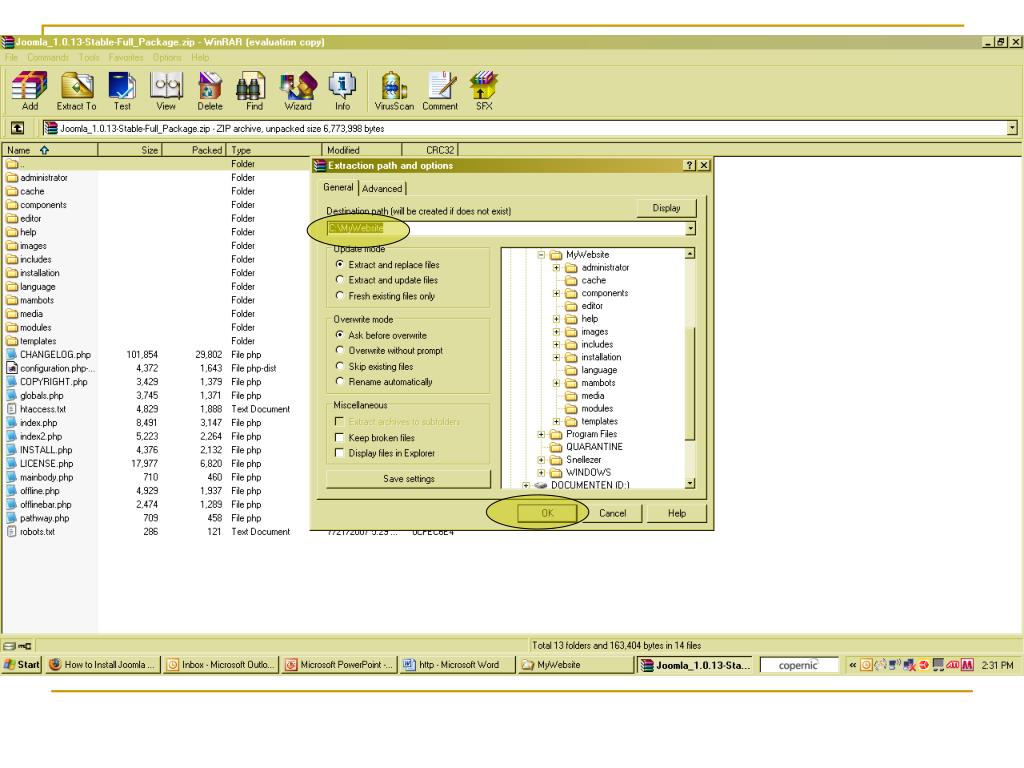Select the QUARANTINE folder in the tree
The height and width of the screenshot is (768, 1024).
586,447
